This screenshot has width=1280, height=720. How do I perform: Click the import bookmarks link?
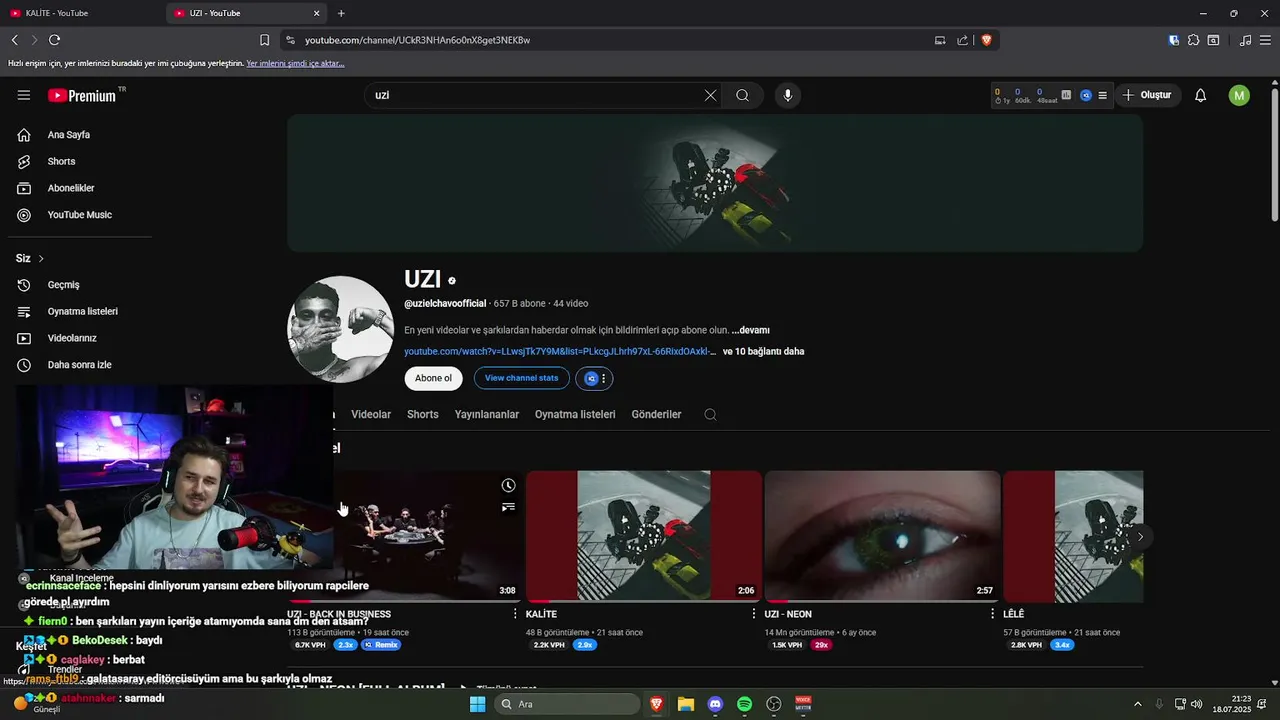[x=295, y=63]
